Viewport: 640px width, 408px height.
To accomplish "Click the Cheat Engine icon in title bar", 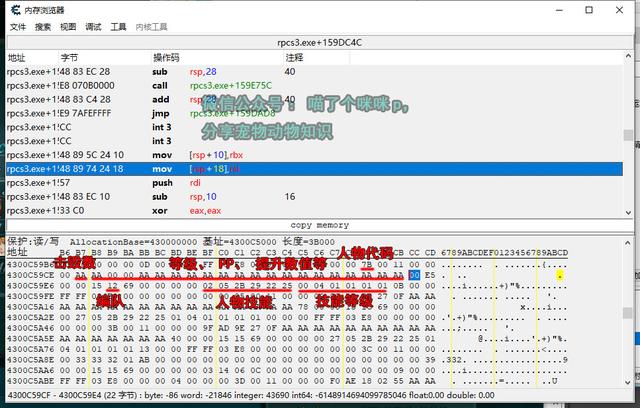I will pyautogui.click(x=15, y=10).
